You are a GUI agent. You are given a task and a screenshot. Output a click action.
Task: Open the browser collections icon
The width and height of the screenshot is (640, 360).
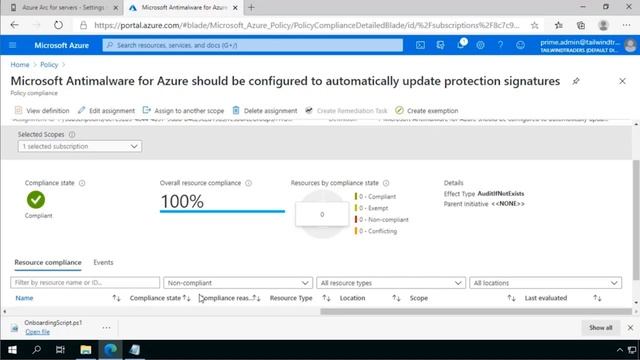[x=581, y=25]
